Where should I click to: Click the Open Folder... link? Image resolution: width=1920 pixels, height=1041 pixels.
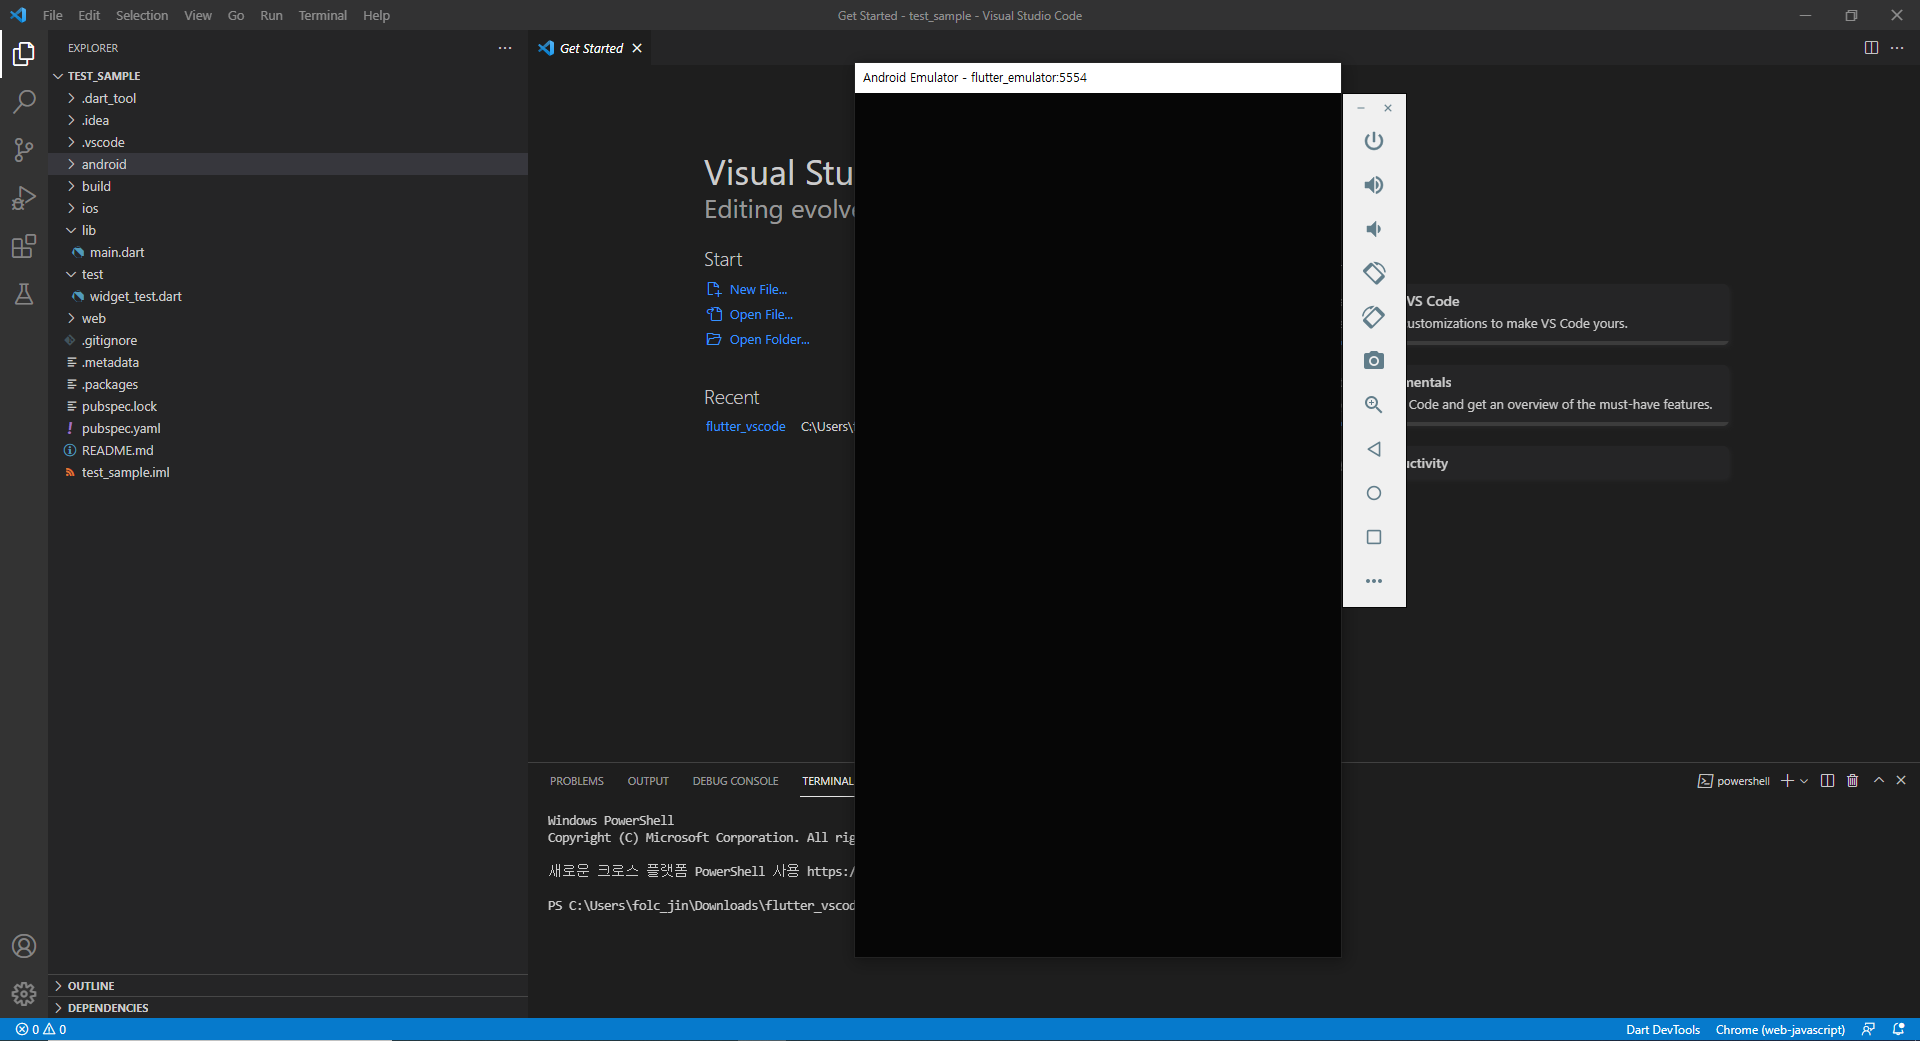[x=758, y=339]
